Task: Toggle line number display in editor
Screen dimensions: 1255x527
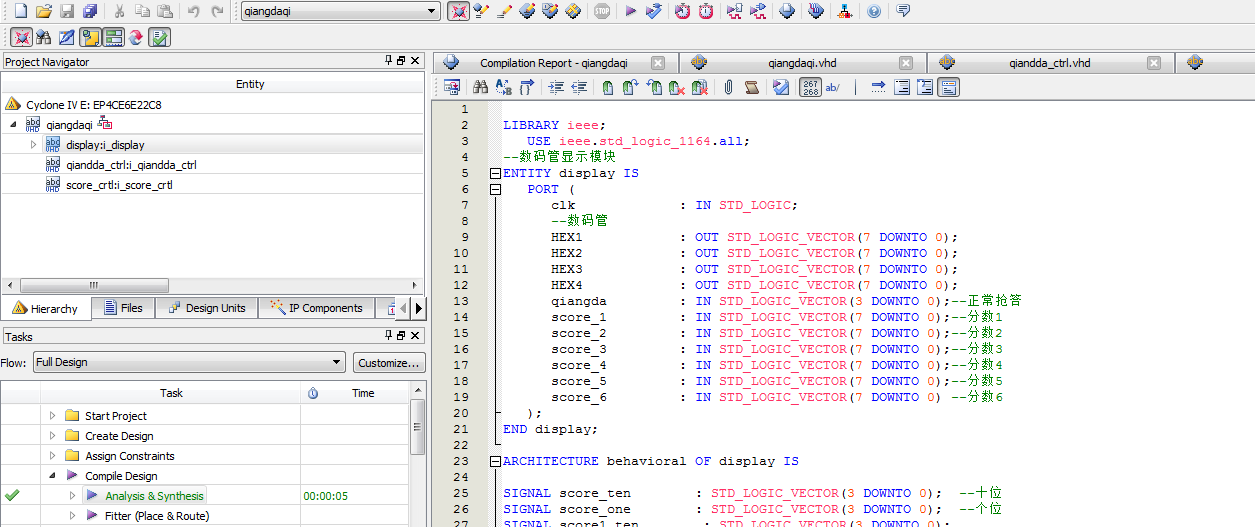Action: (811, 88)
